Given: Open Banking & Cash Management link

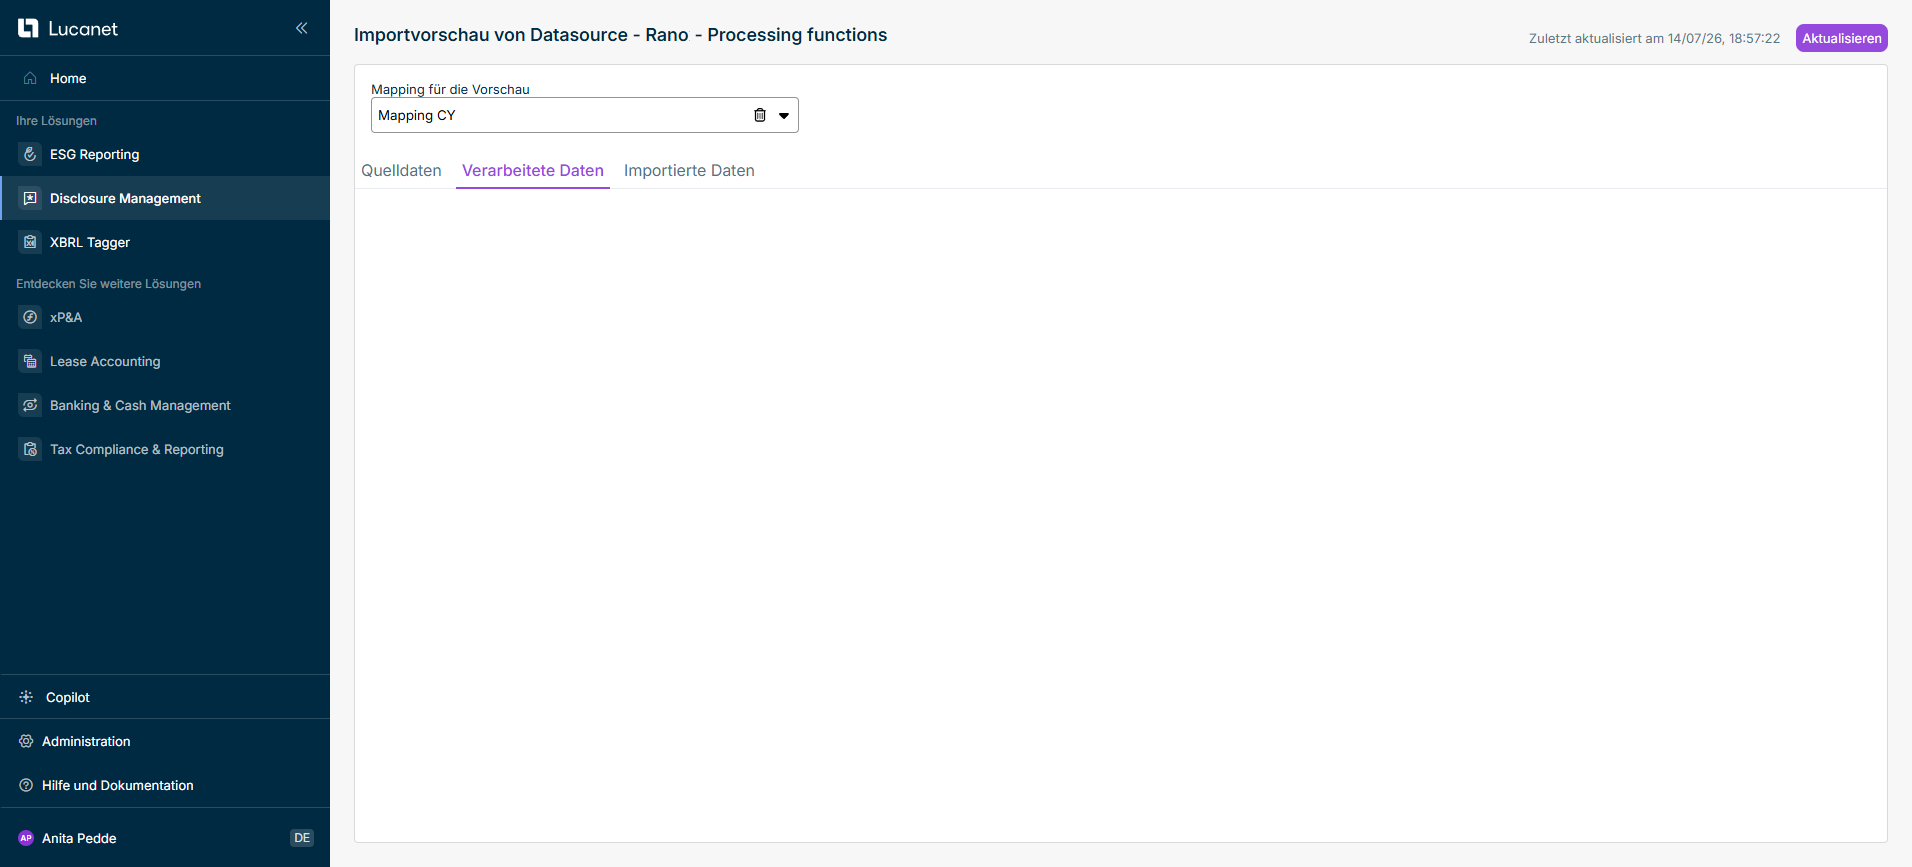Looking at the screenshot, I should pos(165,405).
